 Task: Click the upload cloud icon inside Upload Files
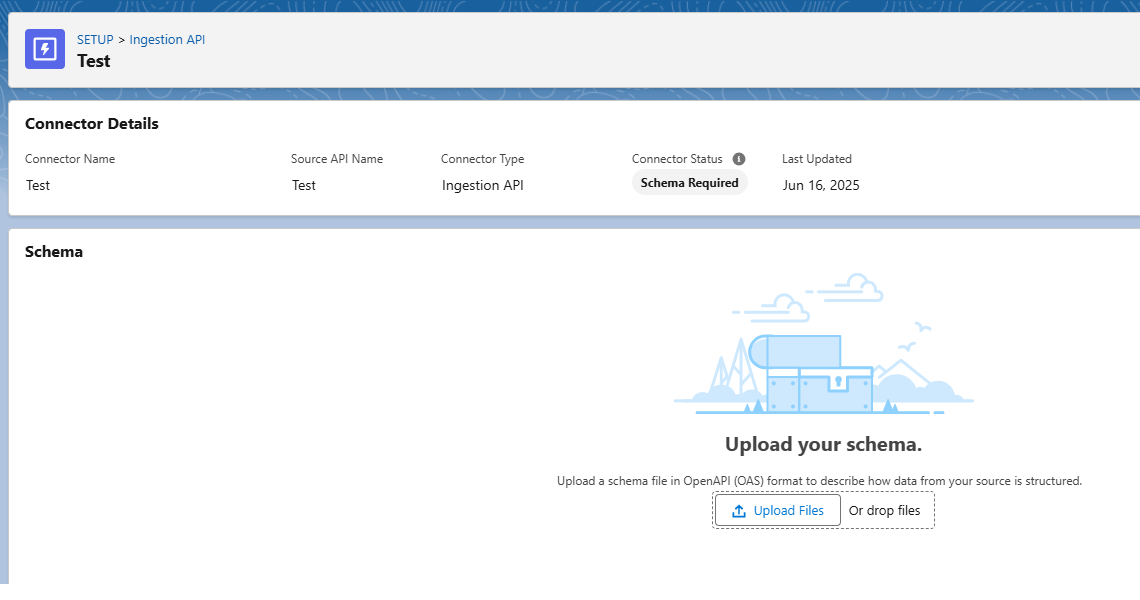point(739,510)
